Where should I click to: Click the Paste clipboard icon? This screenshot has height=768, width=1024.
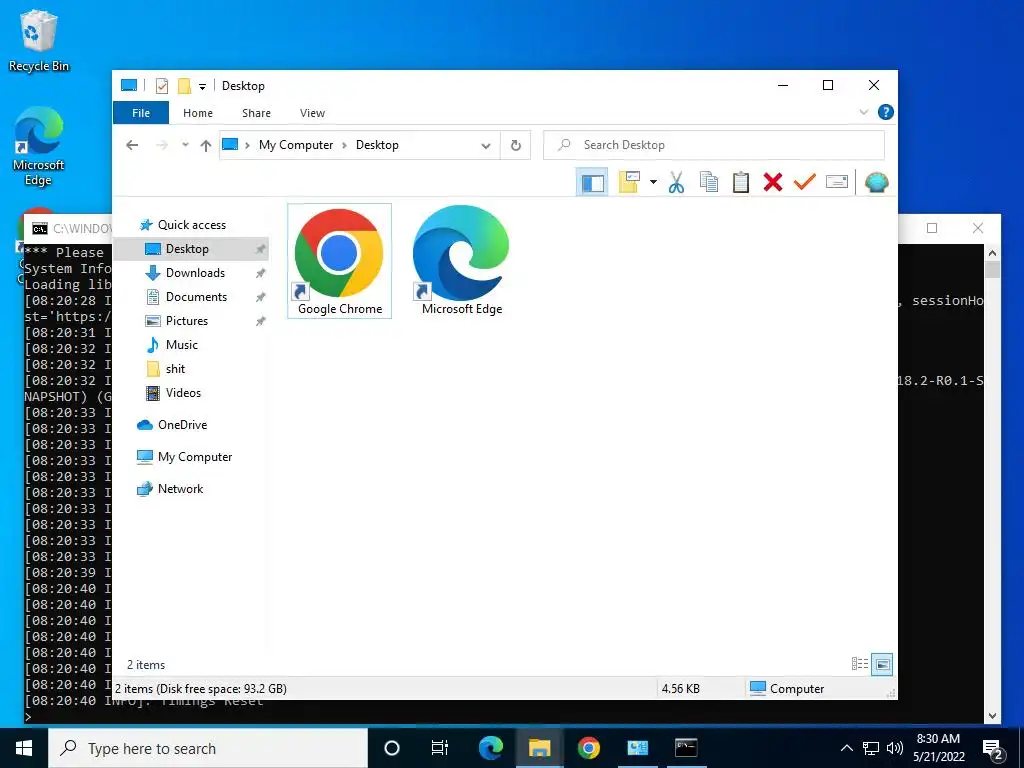pos(741,182)
